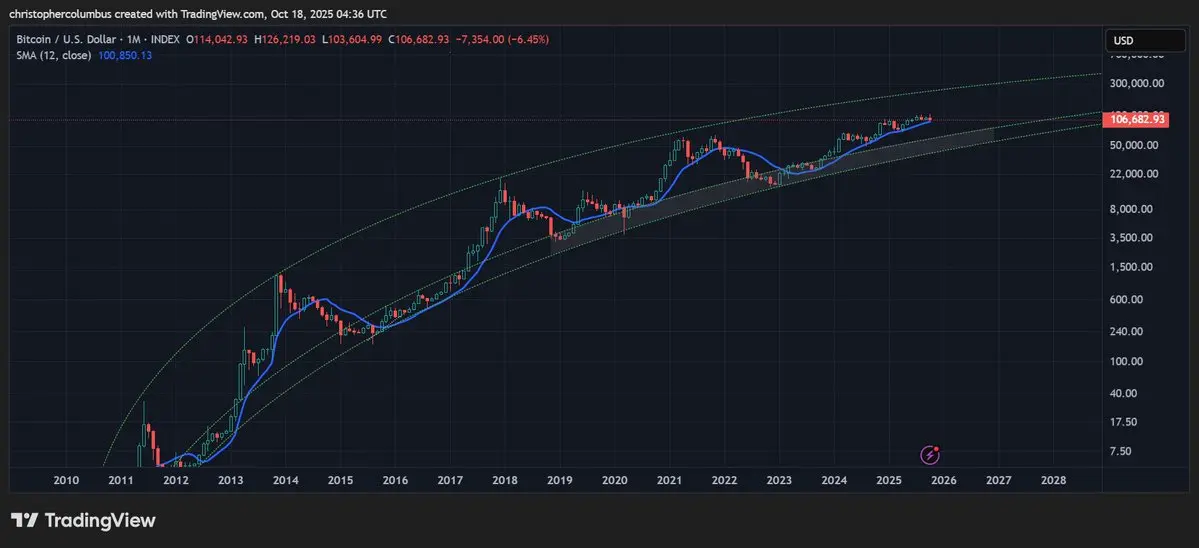This screenshot has height=548, width=1199.
Task: Click the 2017 label on time axis
Action: click(x=450, y=480)
